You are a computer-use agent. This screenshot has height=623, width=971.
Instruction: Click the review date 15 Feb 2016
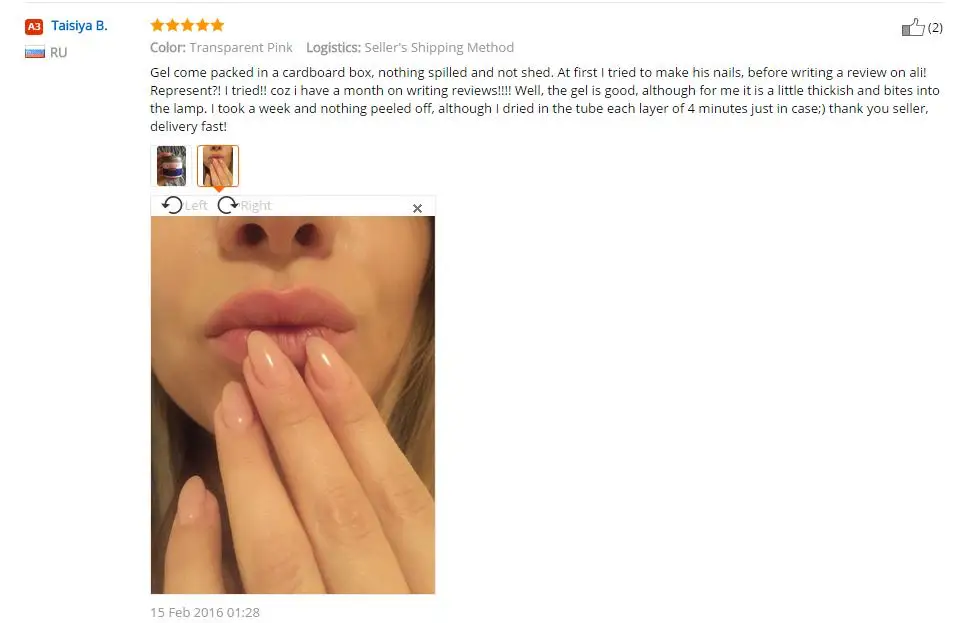coord(205,612)
